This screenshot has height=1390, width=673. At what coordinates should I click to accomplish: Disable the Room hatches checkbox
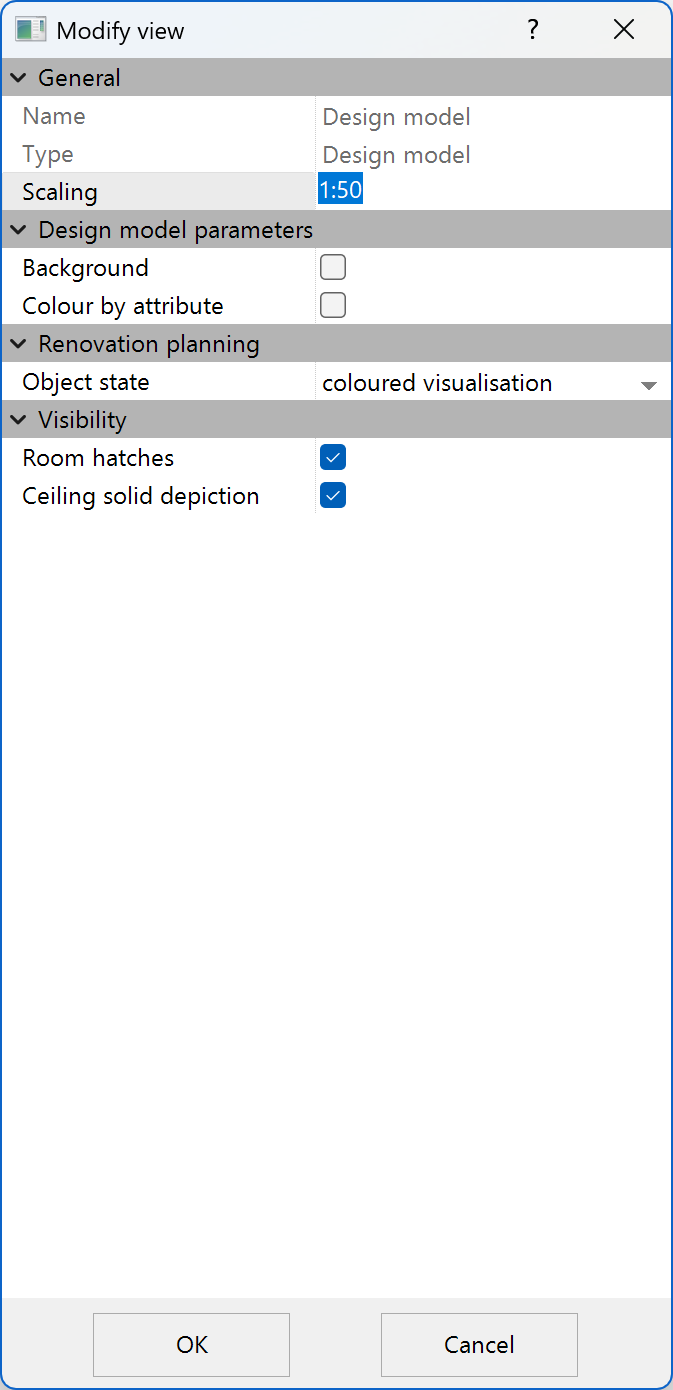(332, 457)
